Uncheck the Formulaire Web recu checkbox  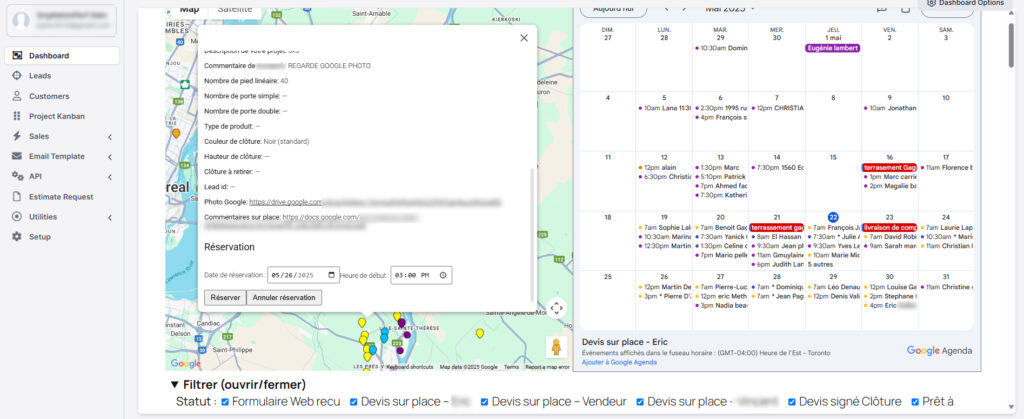click(223, 402)
